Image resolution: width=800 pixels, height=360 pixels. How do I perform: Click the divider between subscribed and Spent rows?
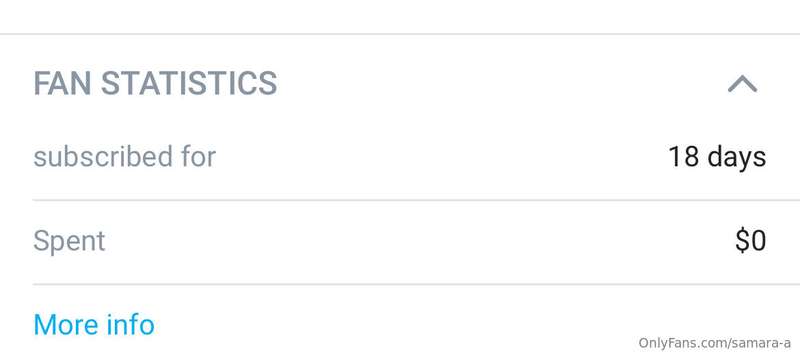click(416, 200)
